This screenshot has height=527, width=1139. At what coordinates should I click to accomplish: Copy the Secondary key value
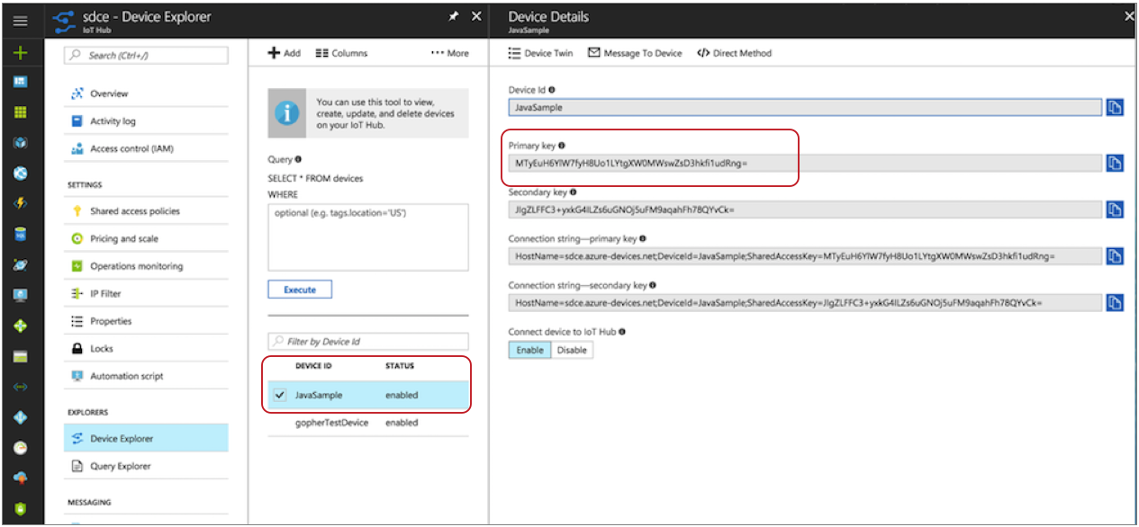click(1115, 209)
